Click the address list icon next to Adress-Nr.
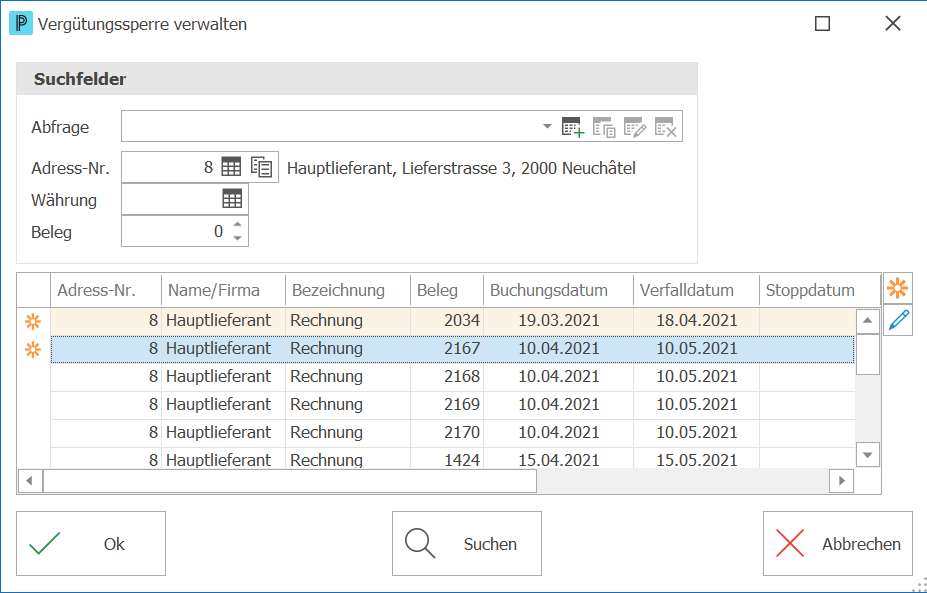This screenshot has height=593, width=927. [261, 167]
